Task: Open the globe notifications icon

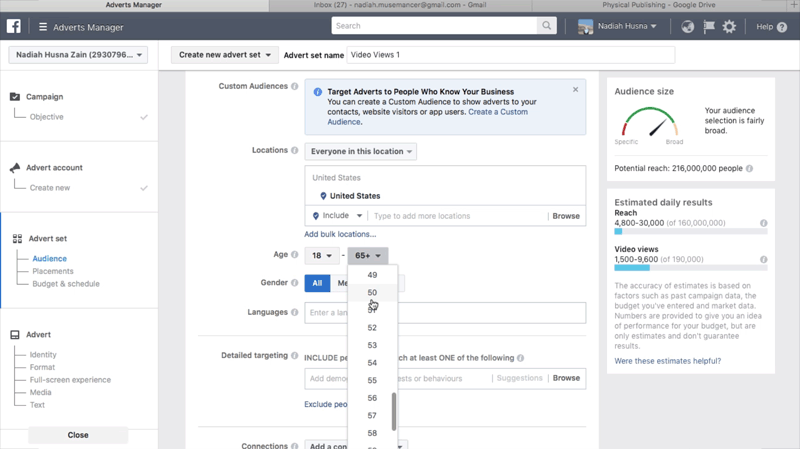Action: point(688,27)
